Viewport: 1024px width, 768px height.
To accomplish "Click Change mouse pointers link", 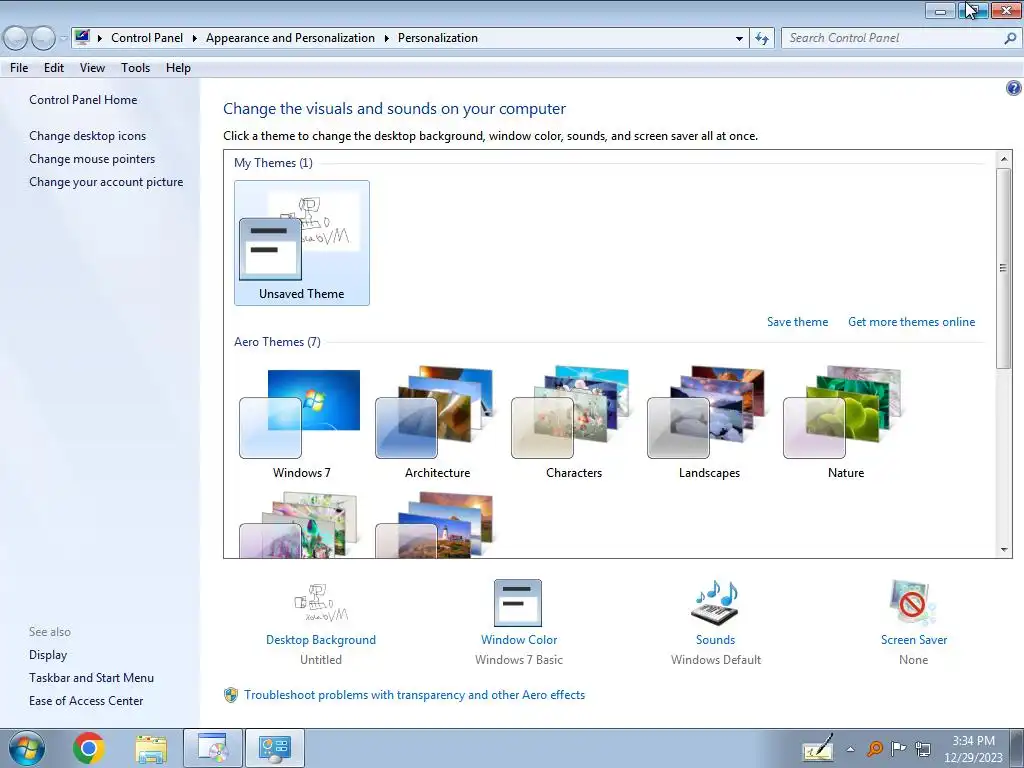I will point(92,159).
